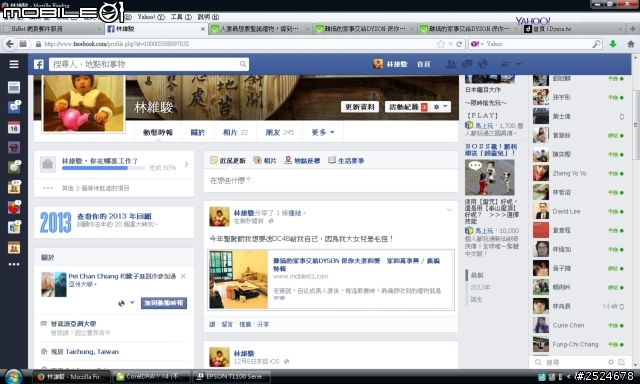Open the news feed sidebar icon
This screenshot has height=384, width=640.
click(14, 87)
